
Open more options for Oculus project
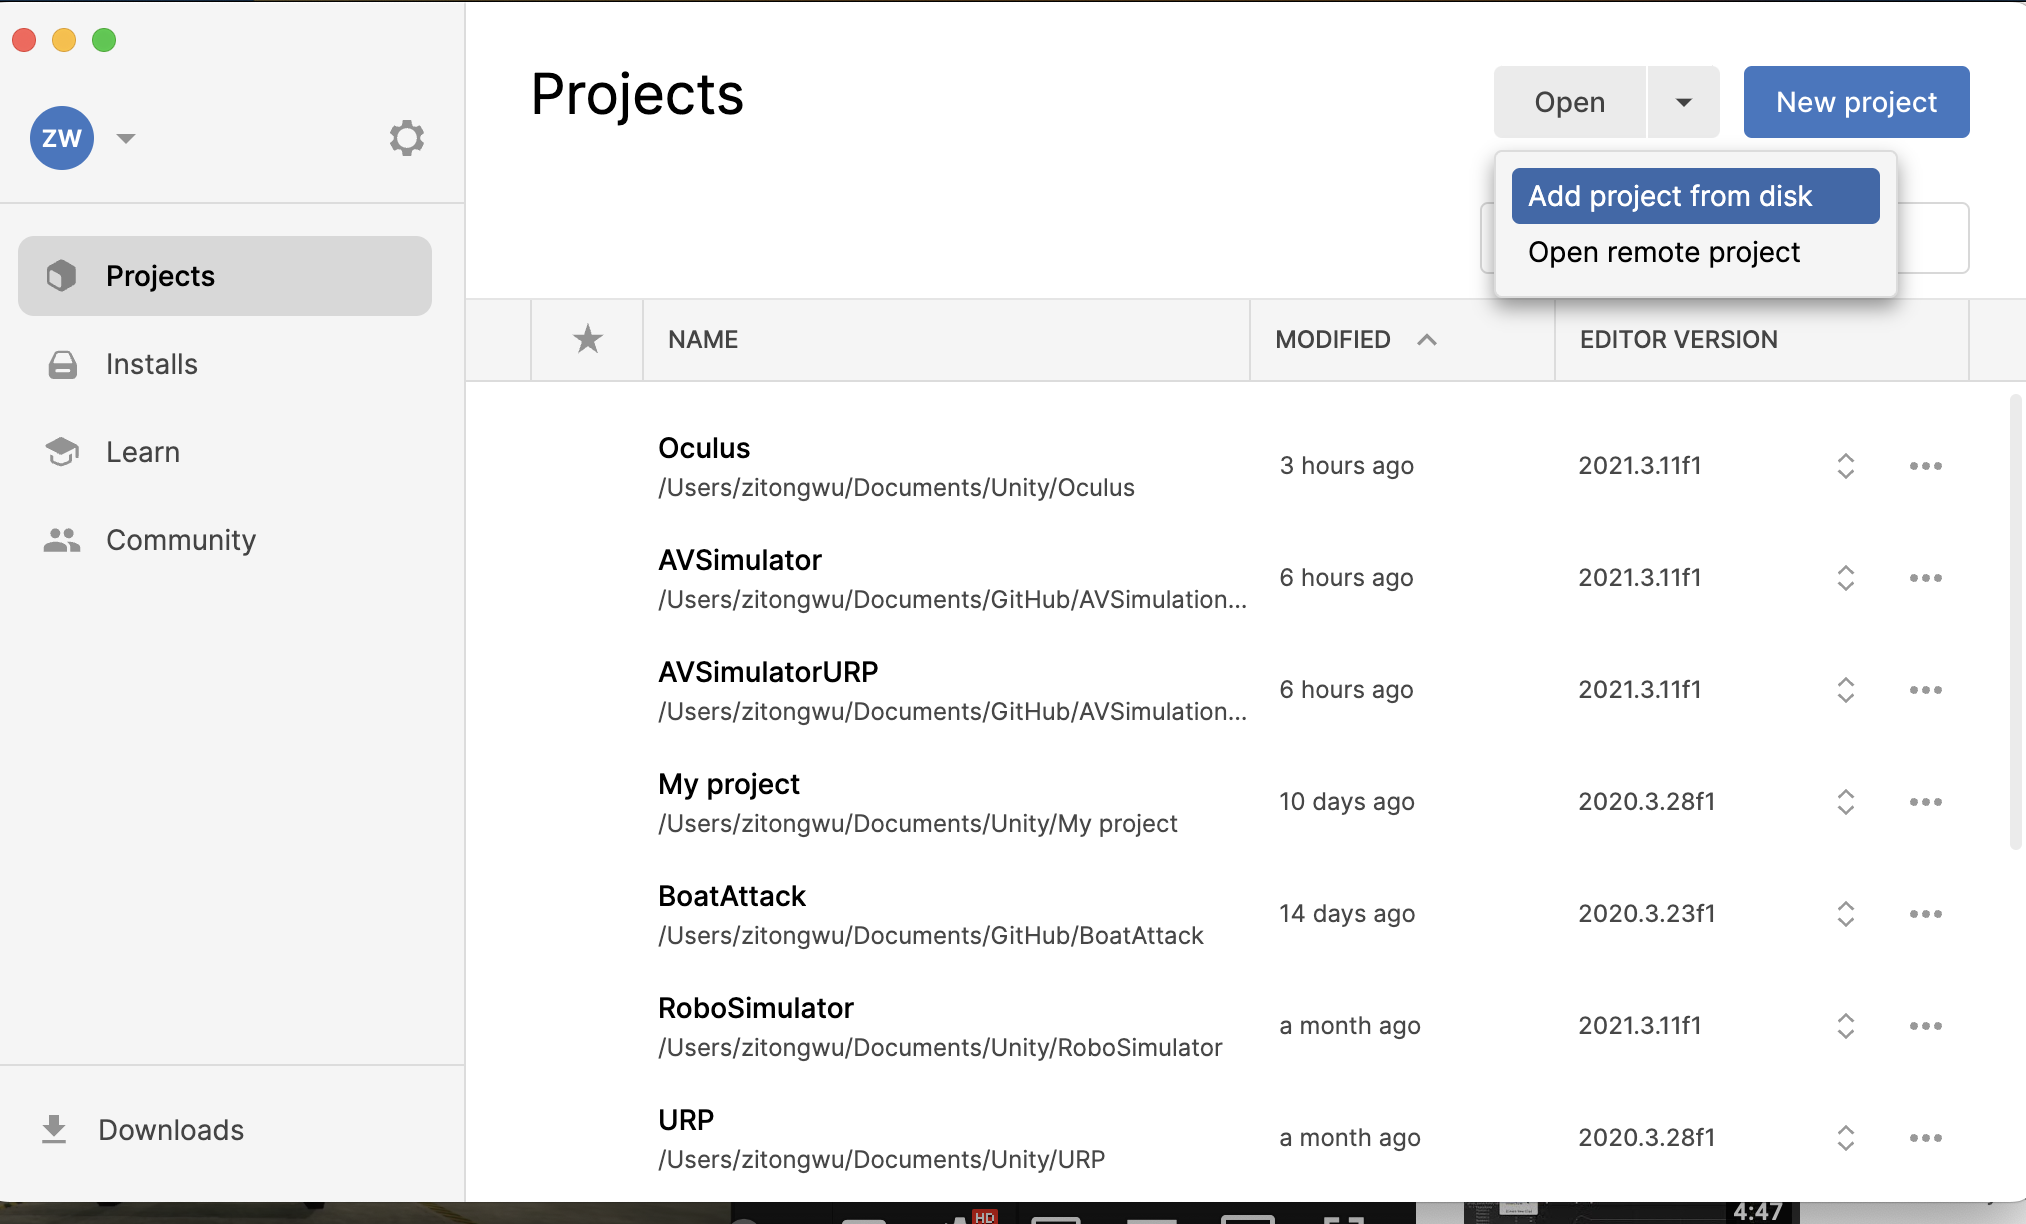[x=1925, y=466]
